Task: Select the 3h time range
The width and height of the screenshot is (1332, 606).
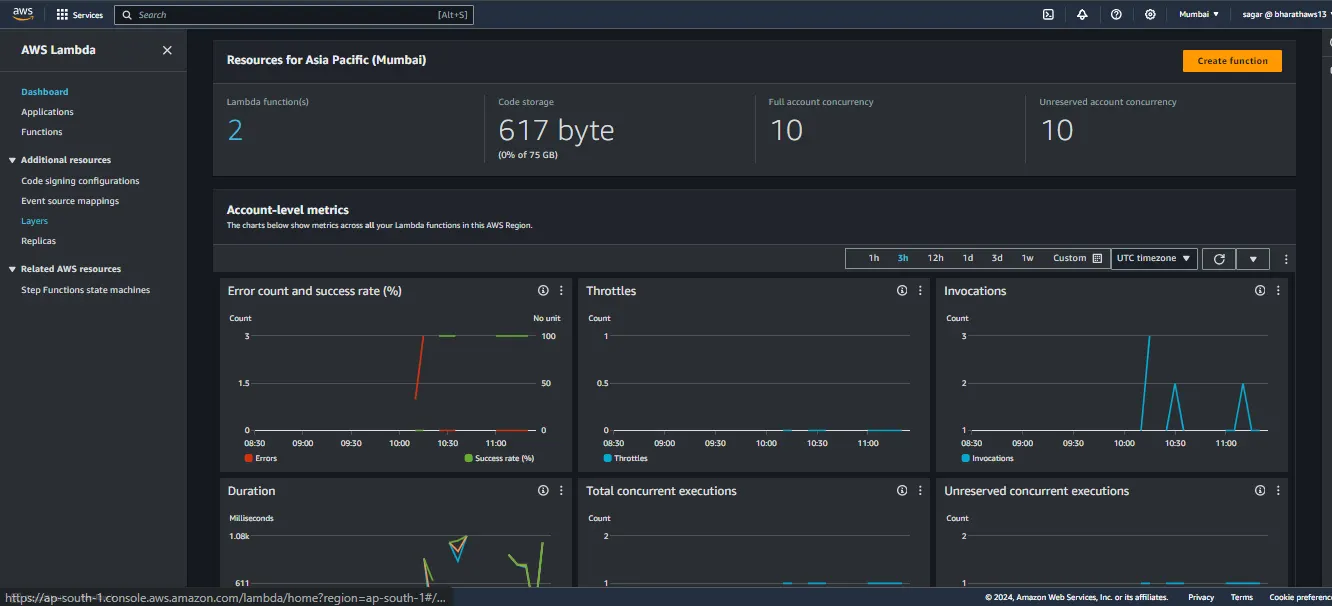Action: click(903, 258)
